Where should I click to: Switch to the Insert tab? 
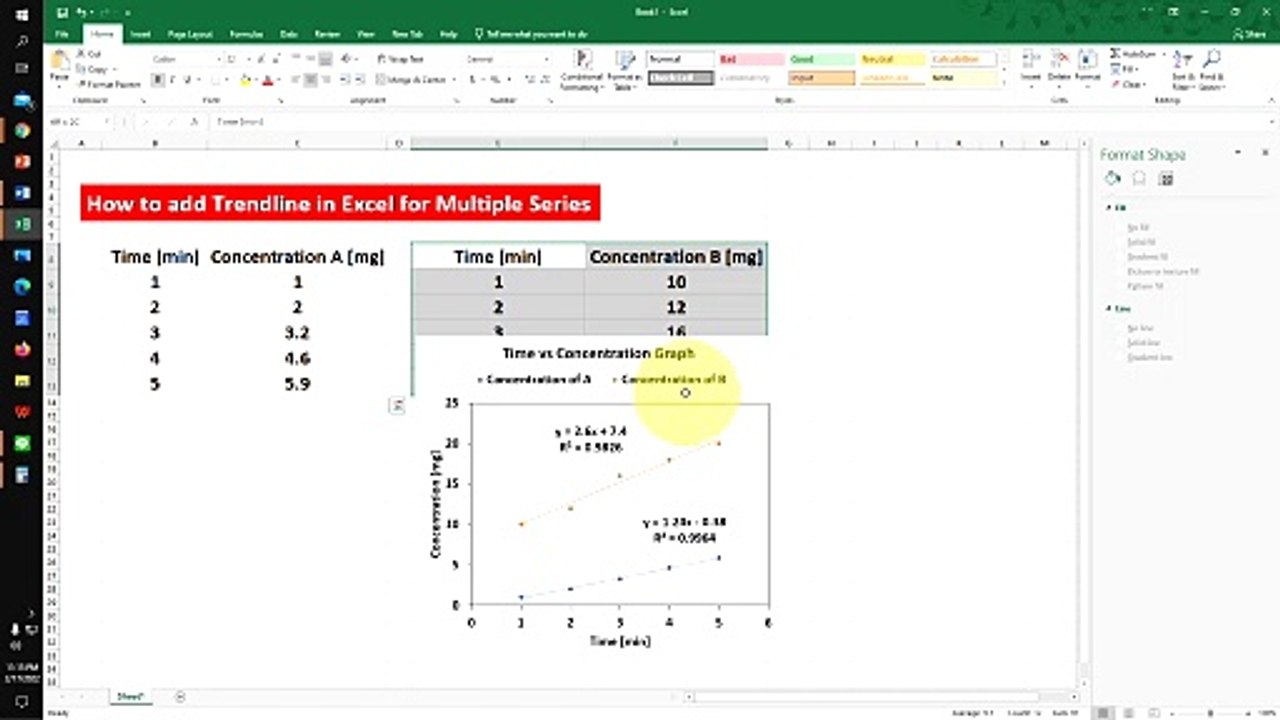(141, 34)
